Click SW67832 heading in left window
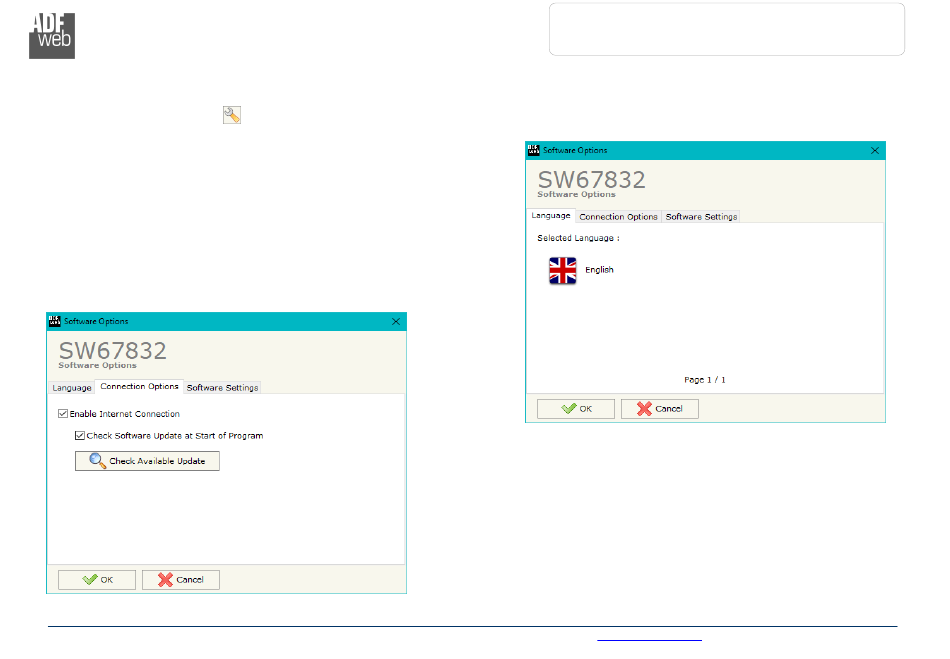This screenshot has width=950, height=659. coord(112,351)
